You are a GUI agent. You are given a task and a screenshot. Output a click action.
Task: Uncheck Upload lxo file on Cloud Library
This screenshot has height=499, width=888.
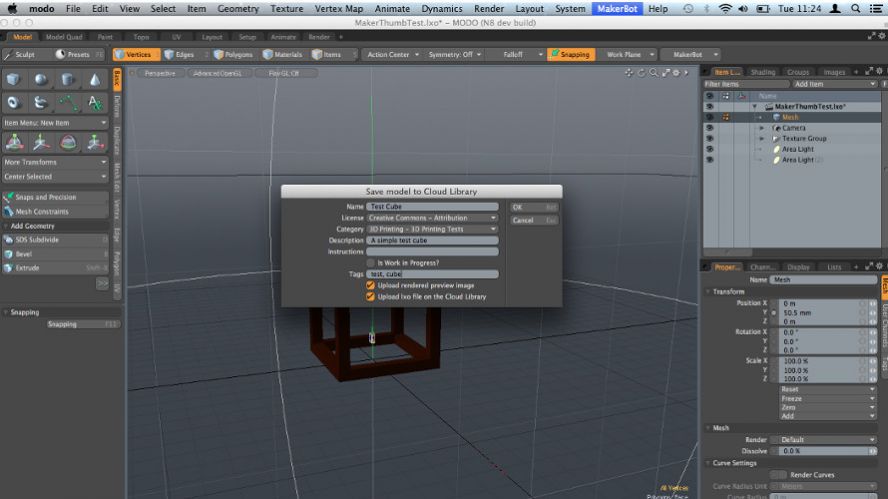[370, 297]
